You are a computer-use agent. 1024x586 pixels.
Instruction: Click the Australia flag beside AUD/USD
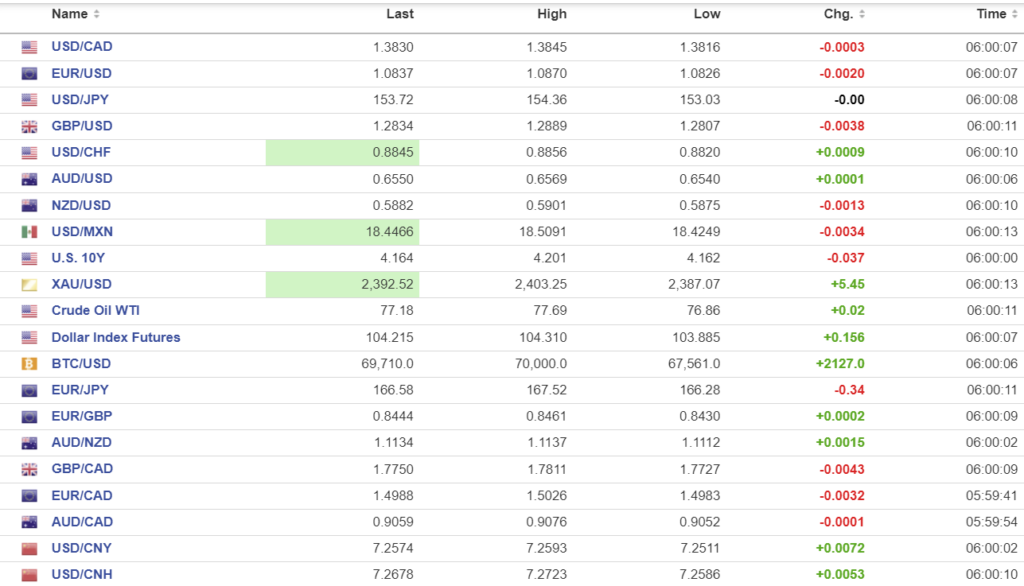pos(29,179)
